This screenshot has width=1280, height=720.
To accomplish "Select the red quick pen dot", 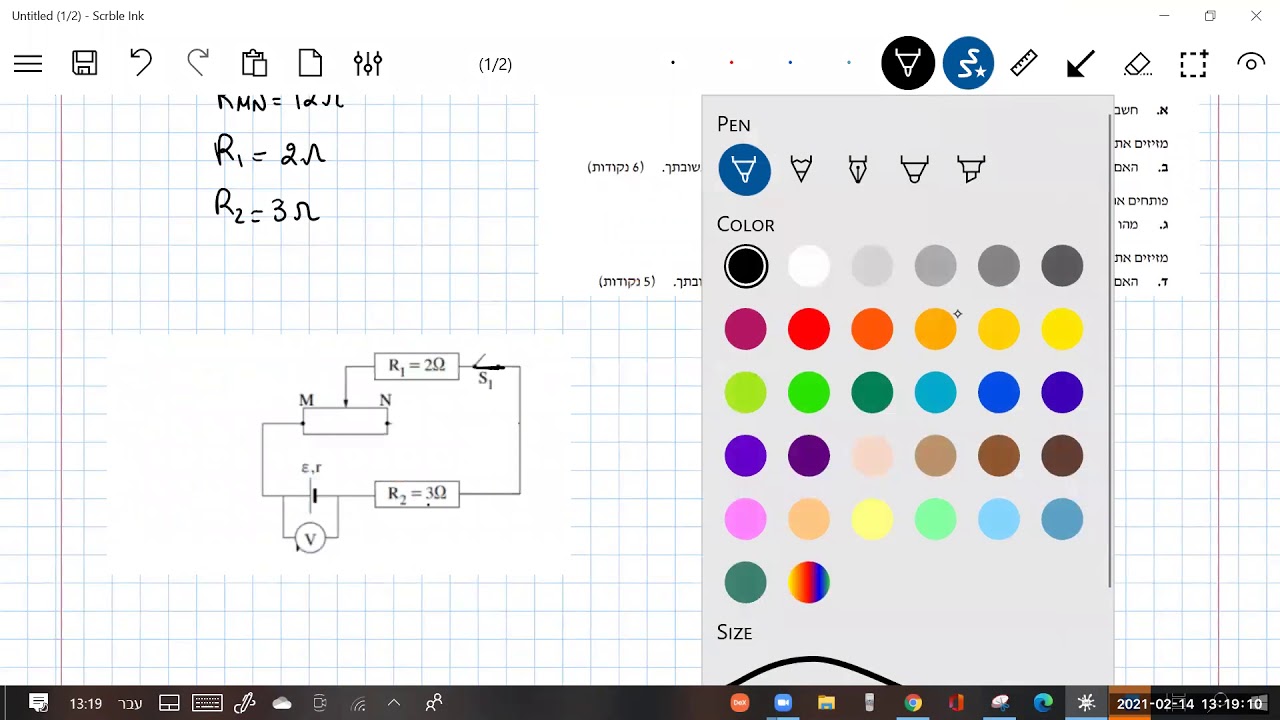I will click(x=731, y=63).
